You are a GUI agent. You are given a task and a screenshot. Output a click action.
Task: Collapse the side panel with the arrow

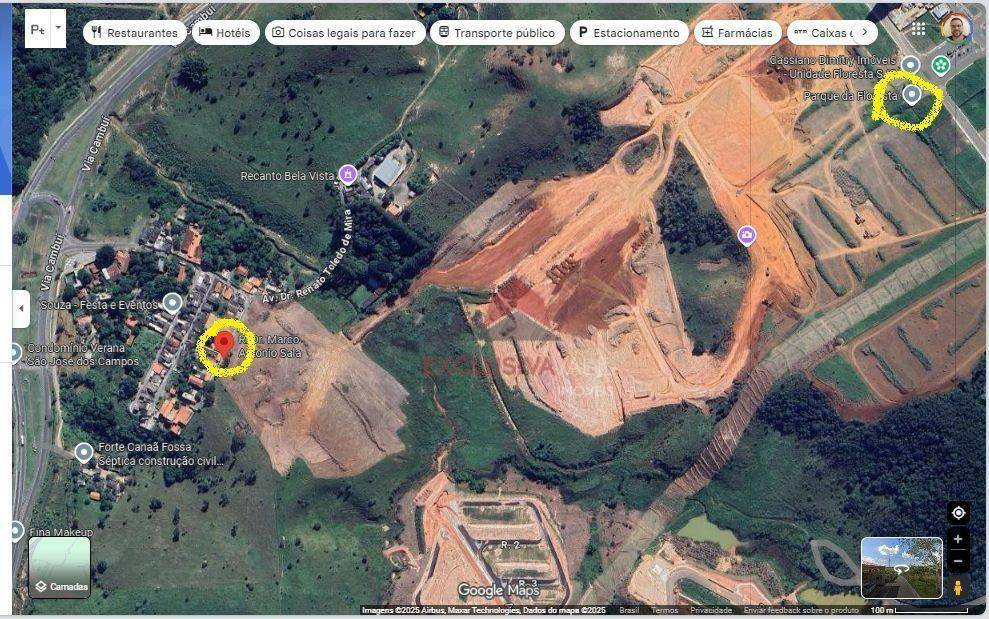click(21, 309)
